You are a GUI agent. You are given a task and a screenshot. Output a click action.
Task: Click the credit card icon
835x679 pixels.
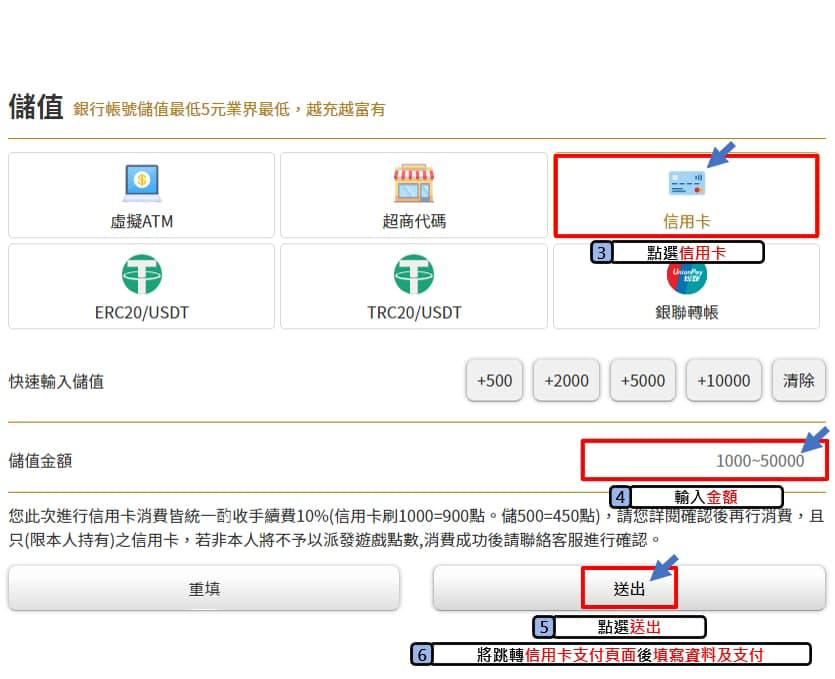[686, 183]
